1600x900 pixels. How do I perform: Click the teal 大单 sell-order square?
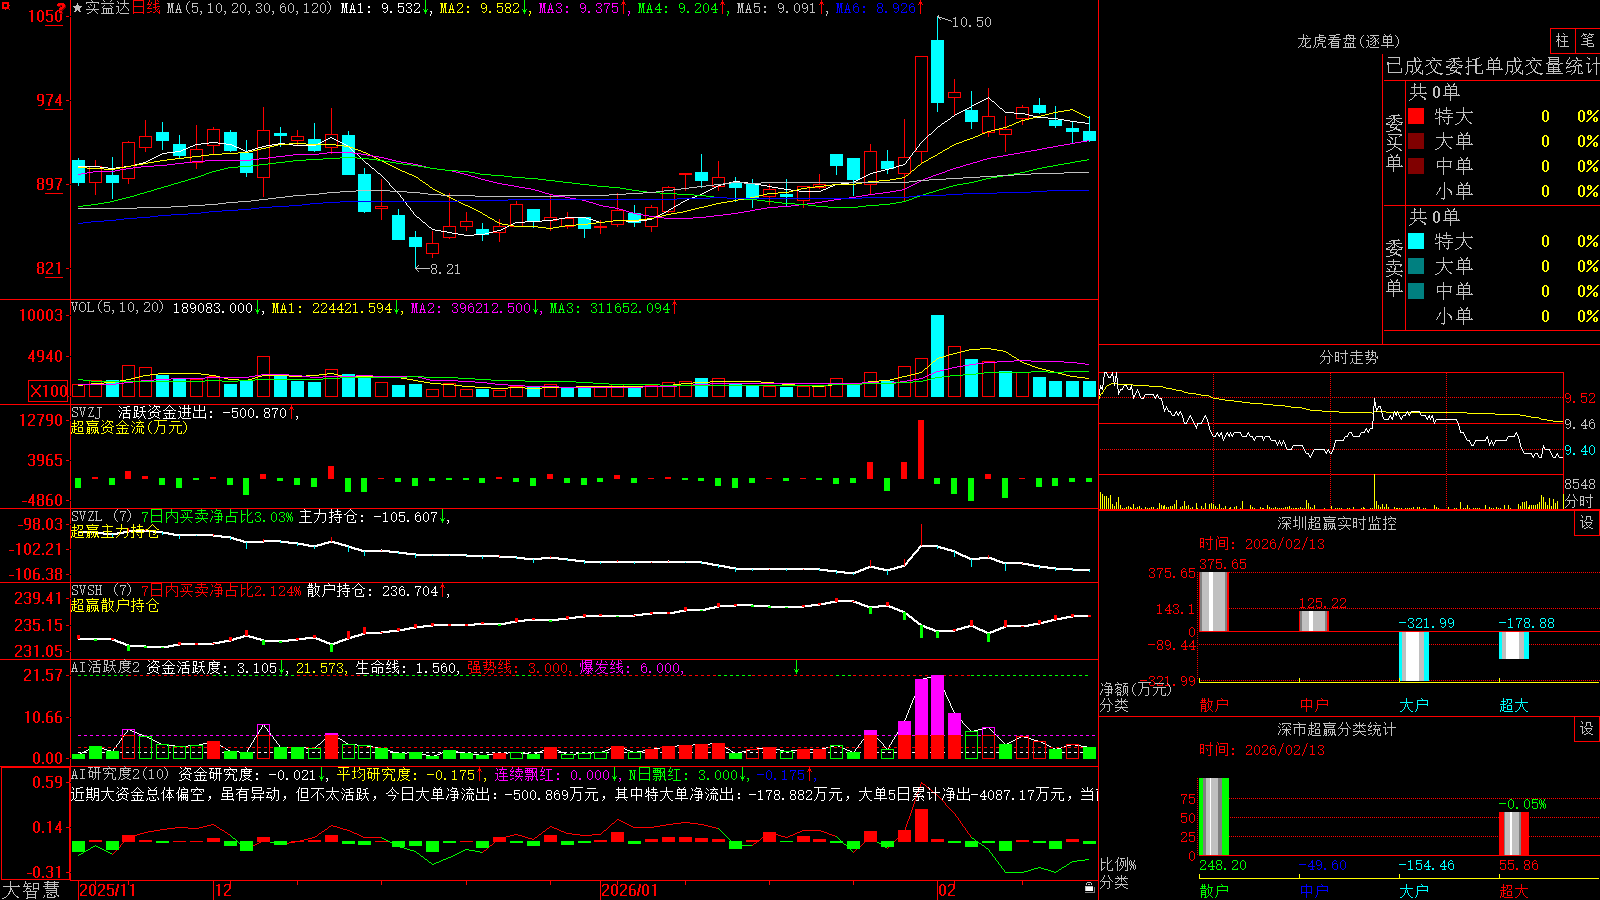pyautogui.click(x=1416, y=266)
